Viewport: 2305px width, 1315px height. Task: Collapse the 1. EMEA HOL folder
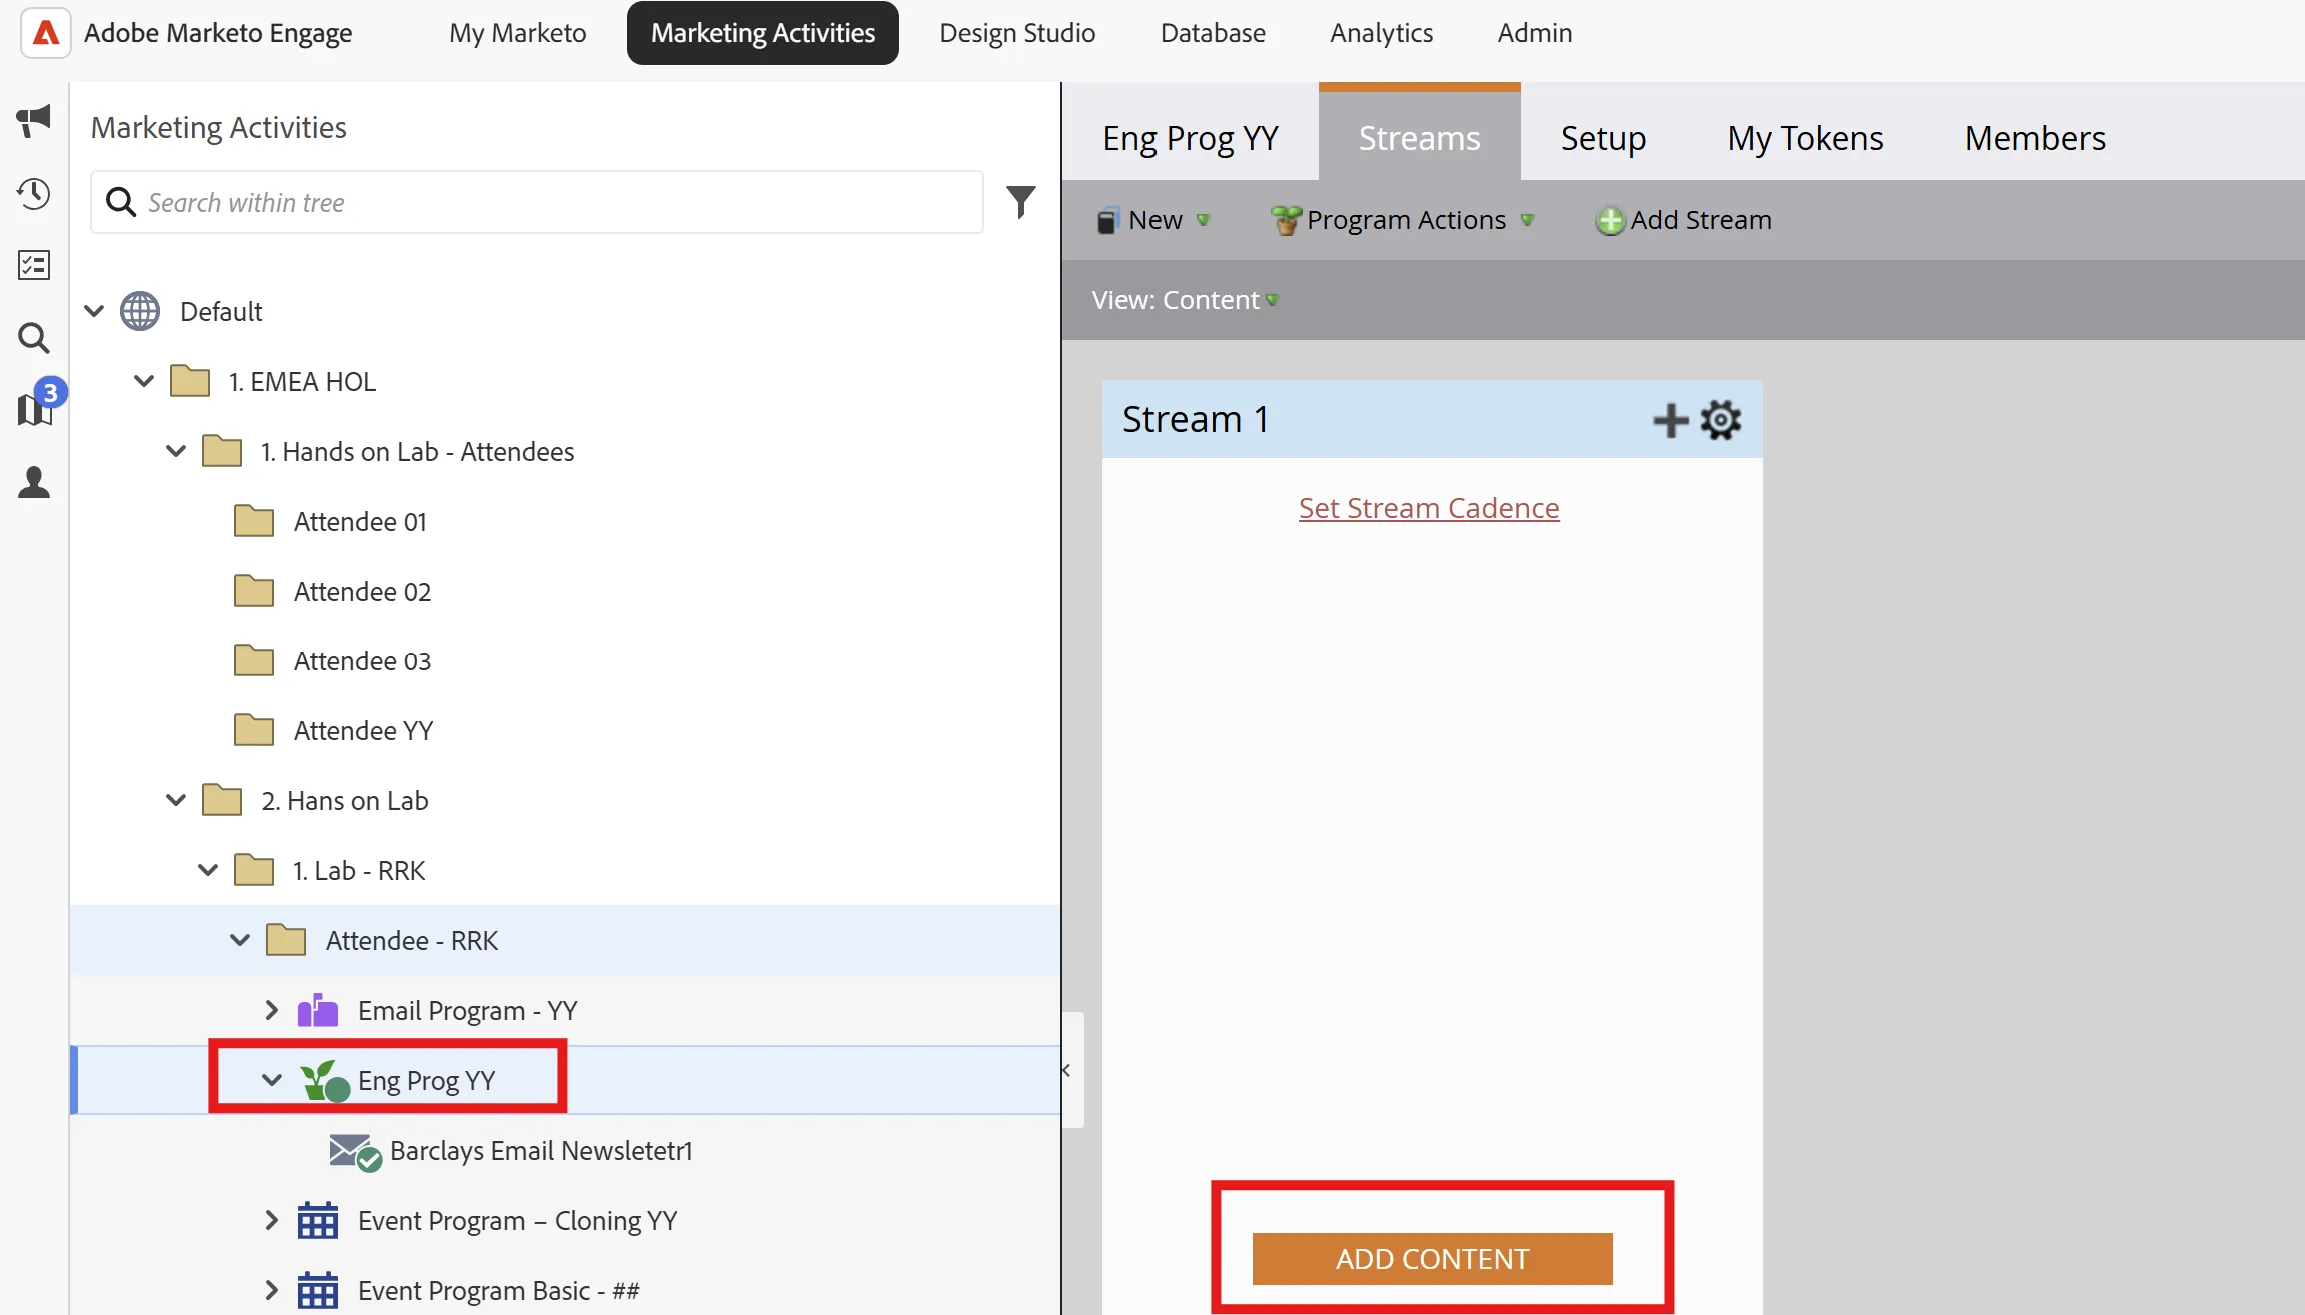click(144, 381)
